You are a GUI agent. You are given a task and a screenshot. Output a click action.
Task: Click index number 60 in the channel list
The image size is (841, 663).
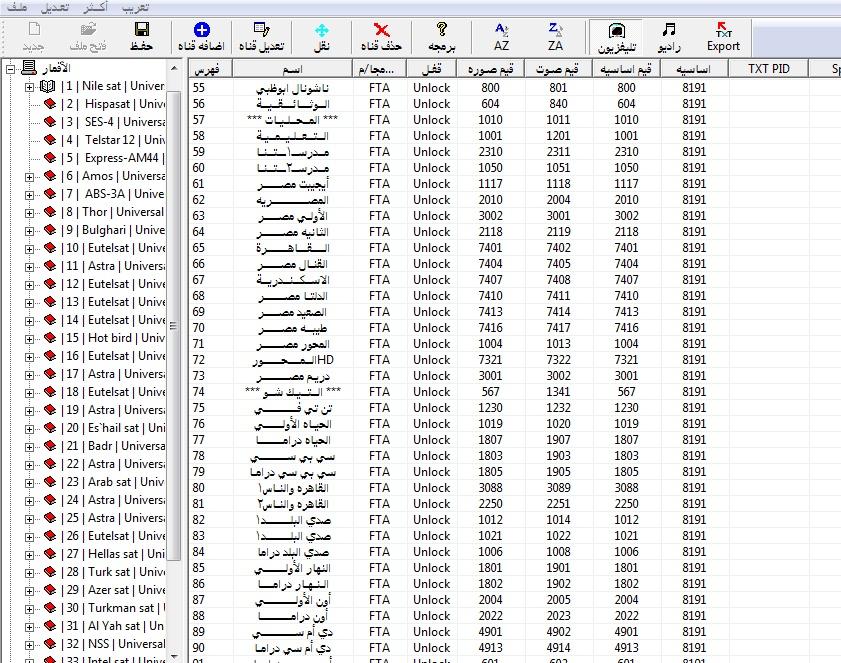pyautogui.click(x=198, y=168)
